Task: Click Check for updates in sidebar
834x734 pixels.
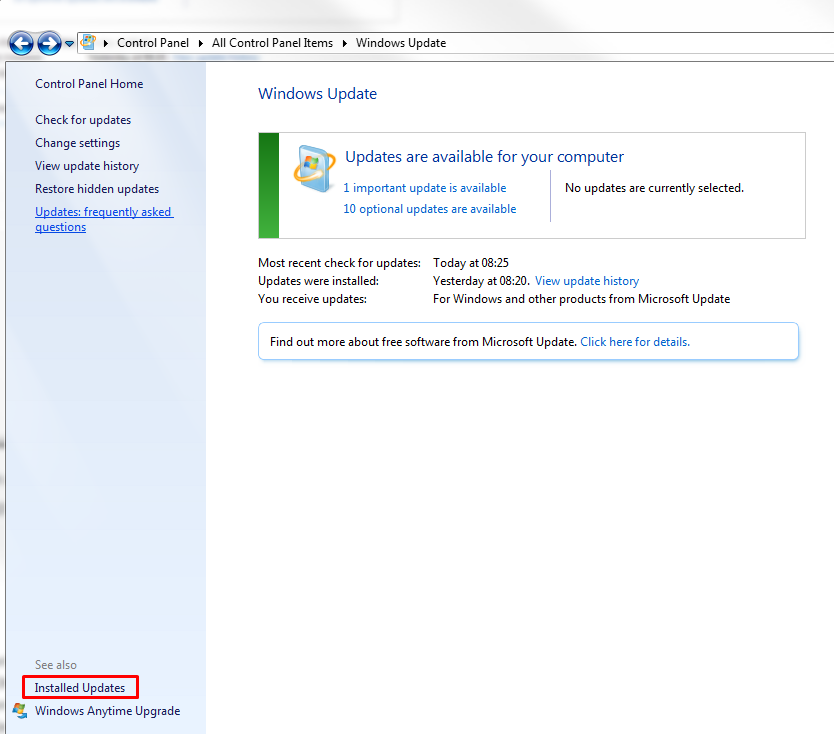Action: (83, 120)
